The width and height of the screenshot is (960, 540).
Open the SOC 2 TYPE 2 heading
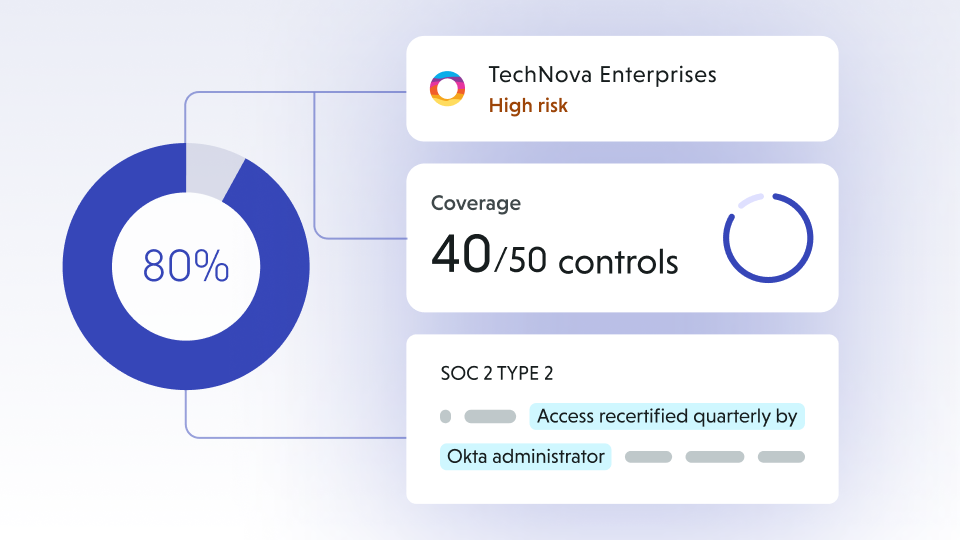pyautogui.click(x=497, y=374)
